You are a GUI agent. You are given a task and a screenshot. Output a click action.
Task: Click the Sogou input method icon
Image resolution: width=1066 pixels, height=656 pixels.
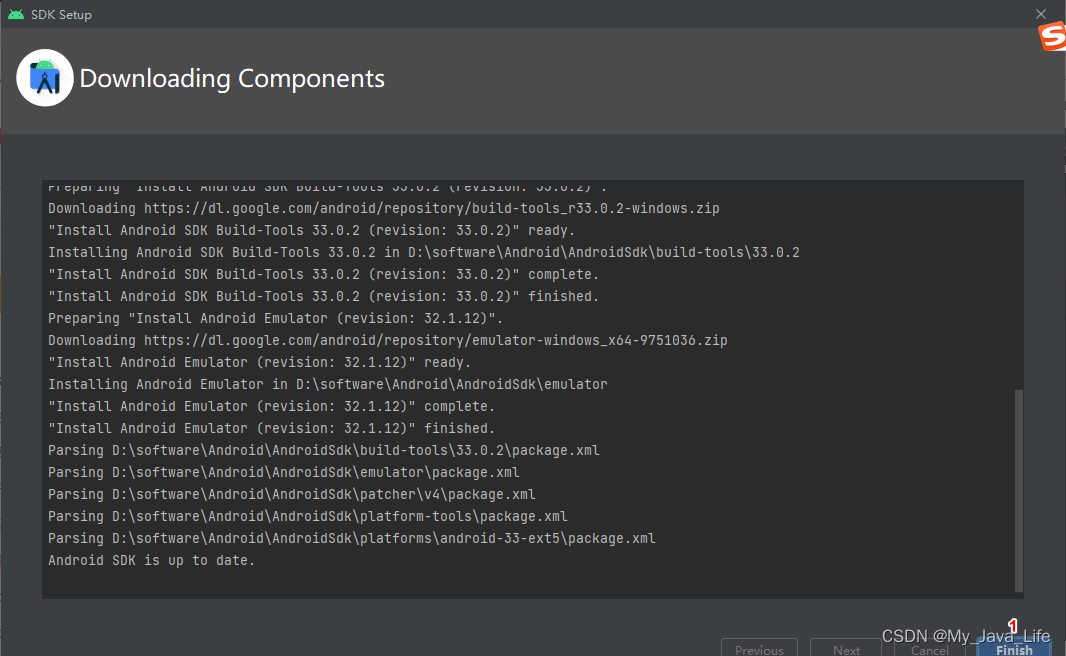[x=1052, y=37]
